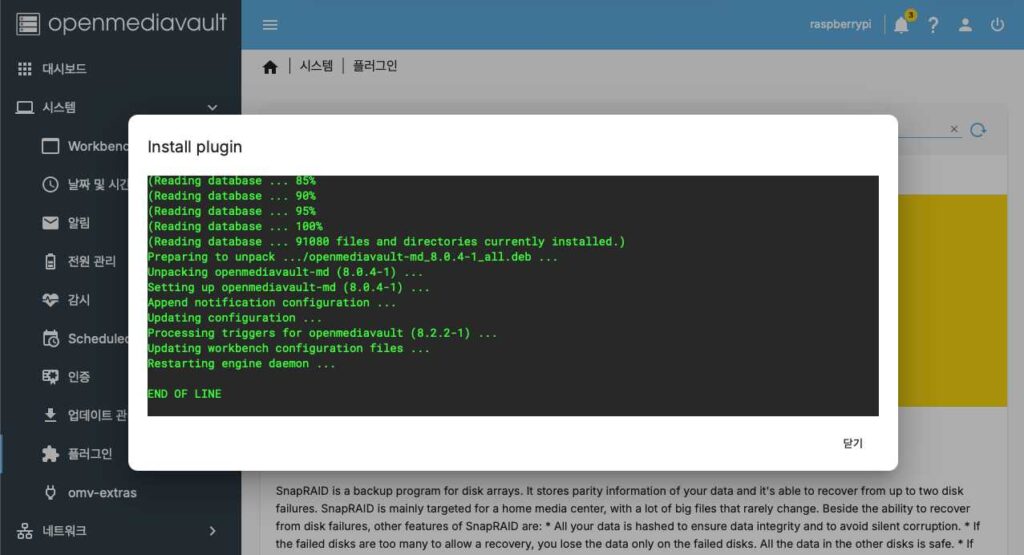Open 감시 monitoring in the sidebar
The height and width of the screenshot is (555, 1024).
click(79, 300)
